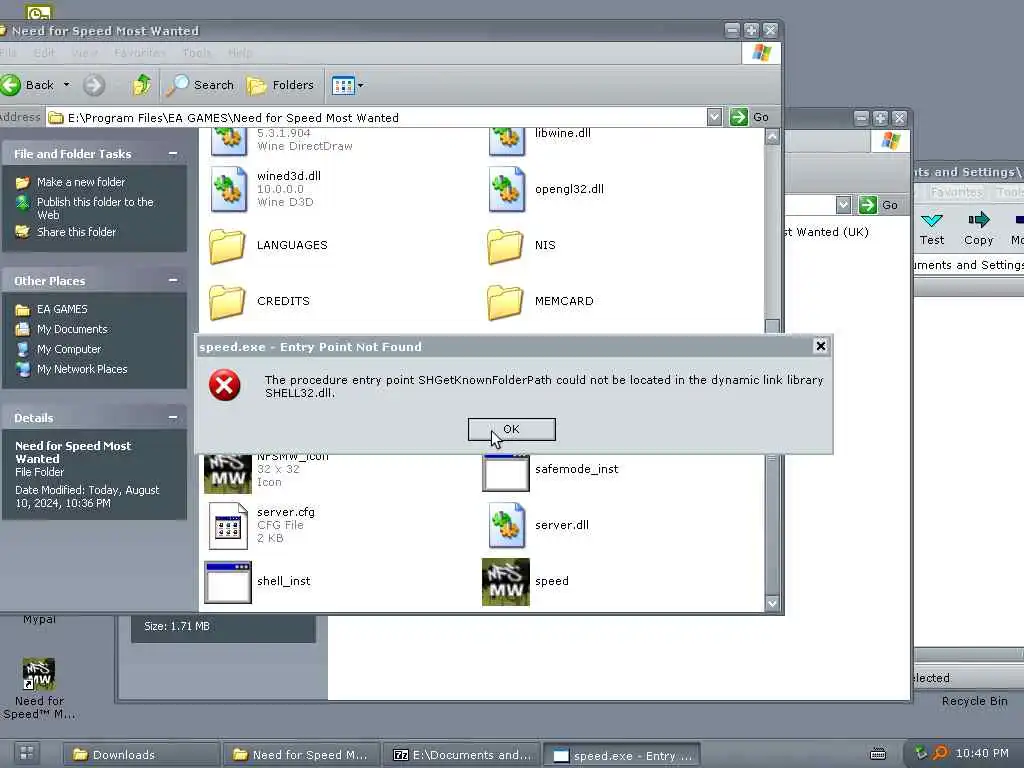Click the Start button on taskbar
Viewport: 1024px width, 768px height.
coord(27,753)
